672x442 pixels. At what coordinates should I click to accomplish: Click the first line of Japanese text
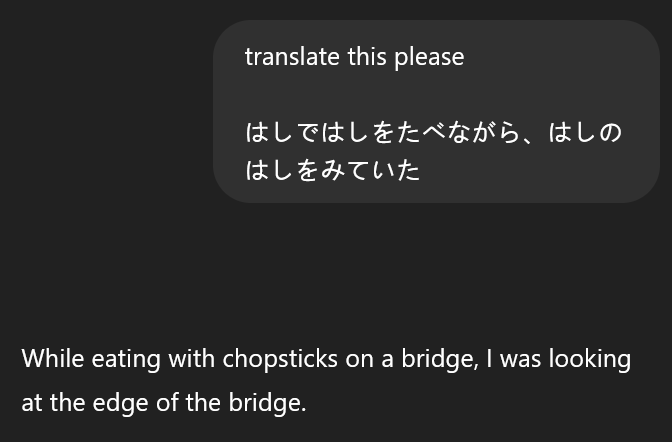[x=432, y=133]
